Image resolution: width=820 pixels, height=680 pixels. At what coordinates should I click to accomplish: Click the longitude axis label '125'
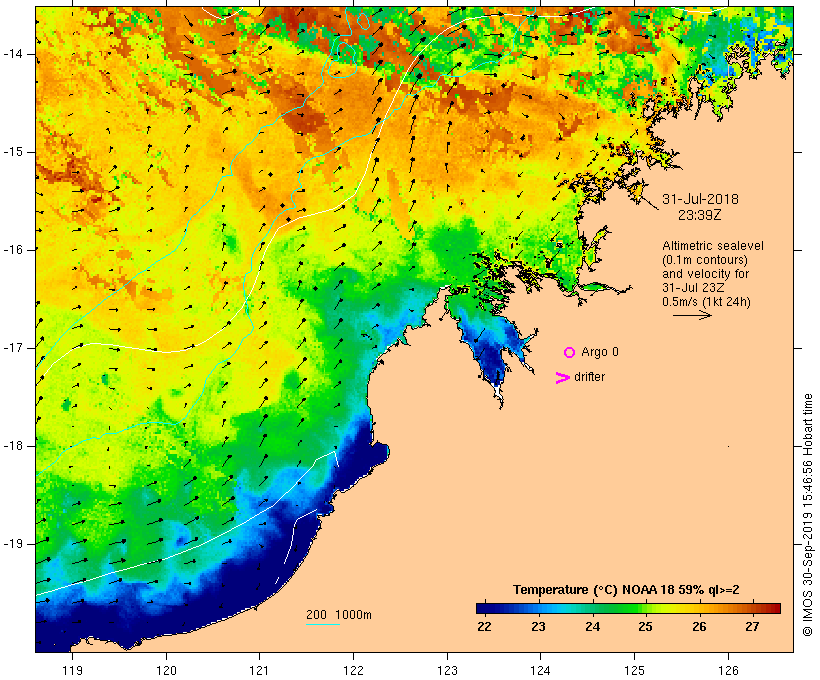pos(635,670)
